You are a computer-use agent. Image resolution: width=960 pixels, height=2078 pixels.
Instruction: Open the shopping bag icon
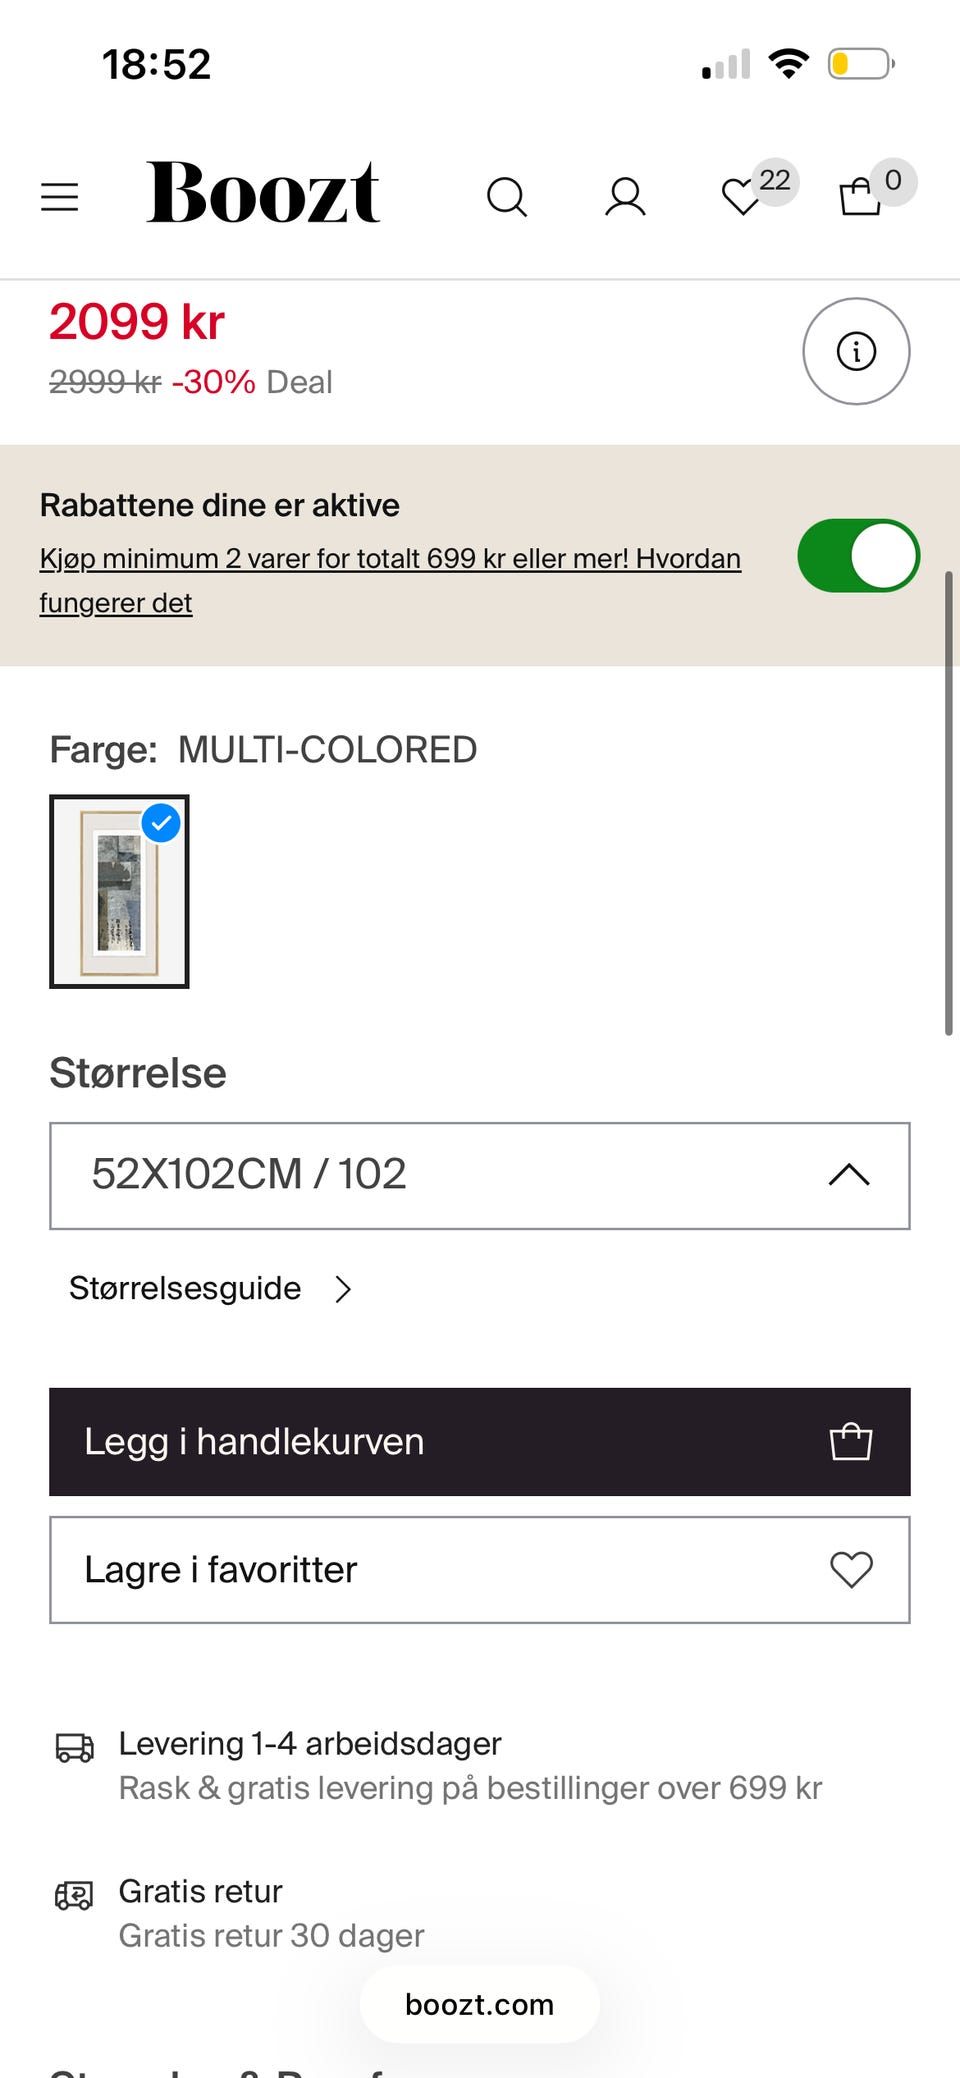pos(860,196)
